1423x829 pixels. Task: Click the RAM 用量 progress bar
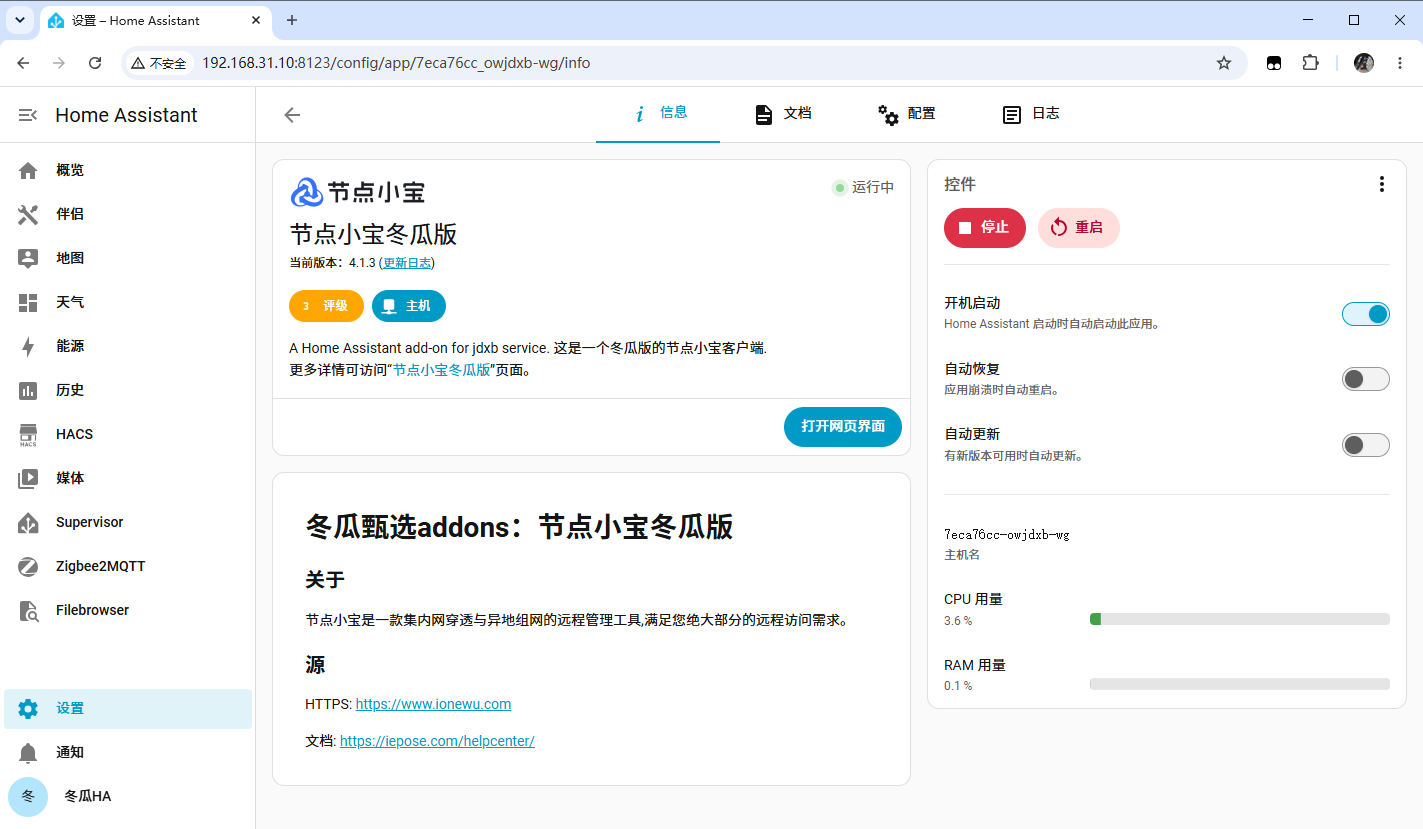tap(1240, 684)
